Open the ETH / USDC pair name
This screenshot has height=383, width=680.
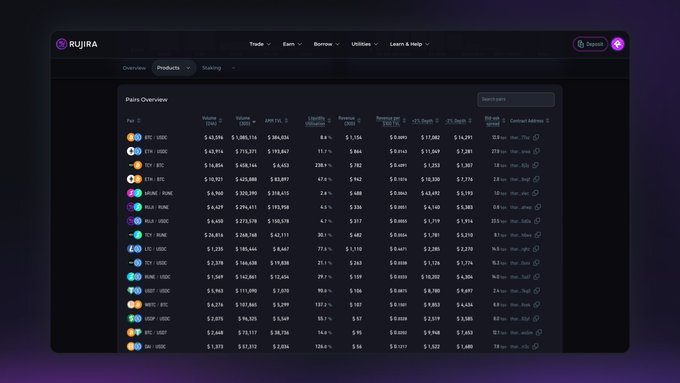[156, 151]
